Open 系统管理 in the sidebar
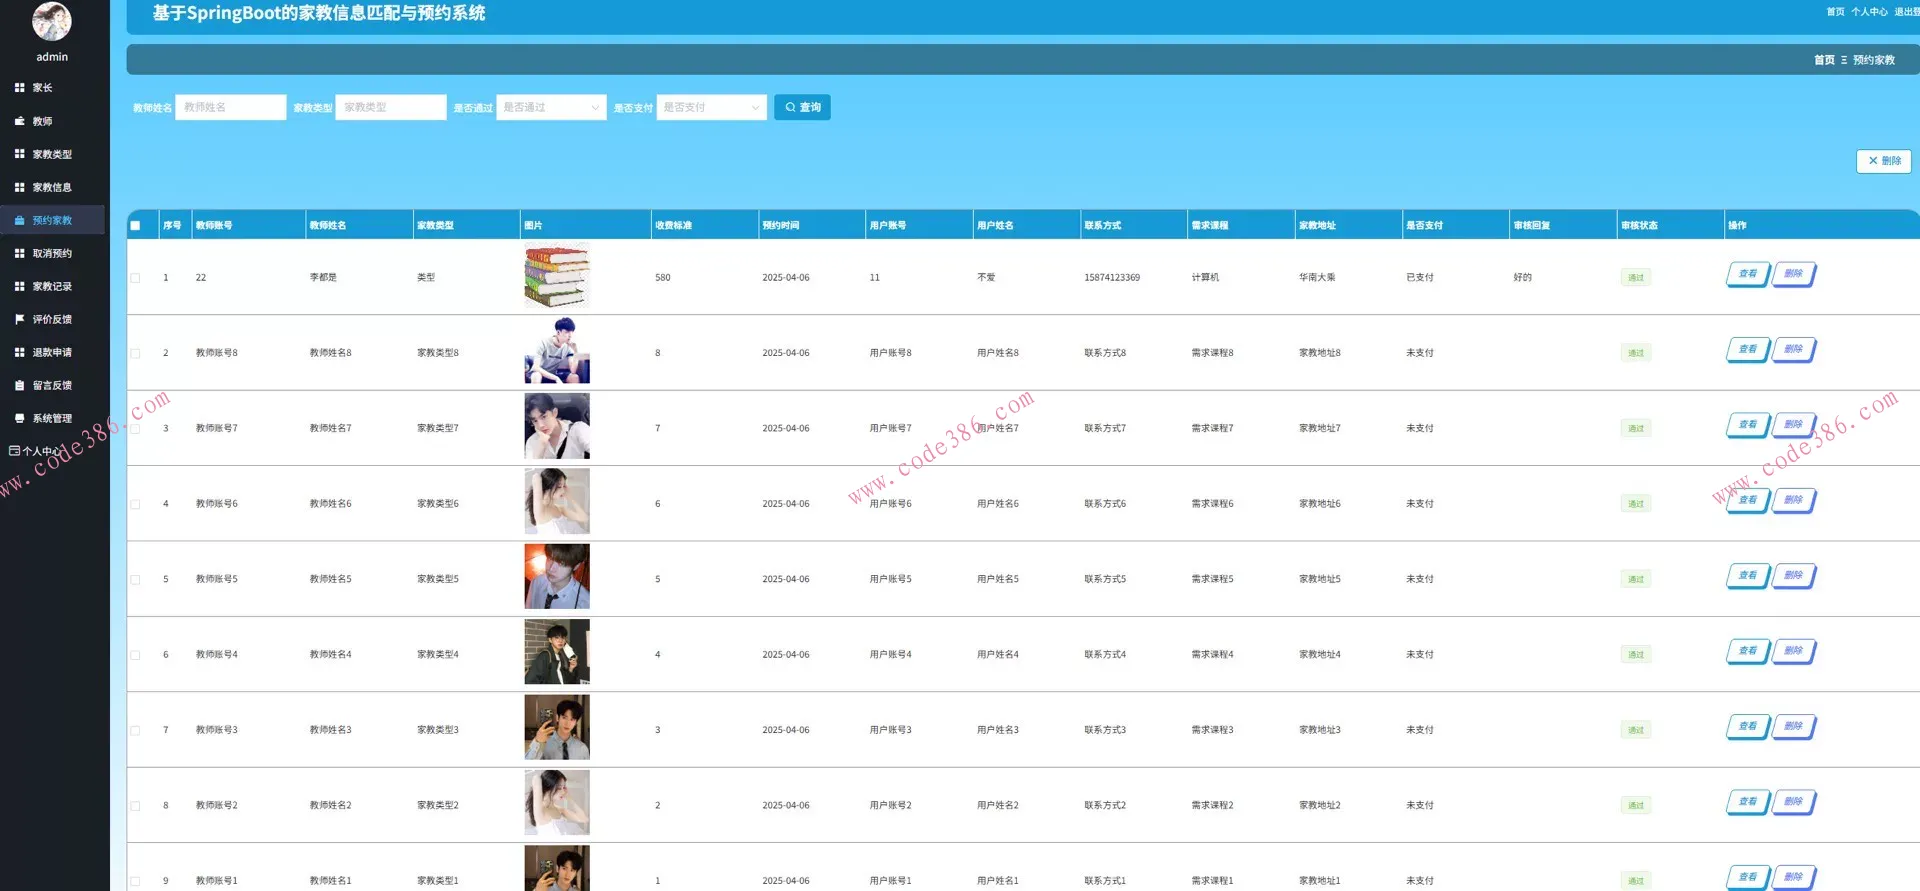Viewport: 1920px width, 891px height. click(52, 418)
